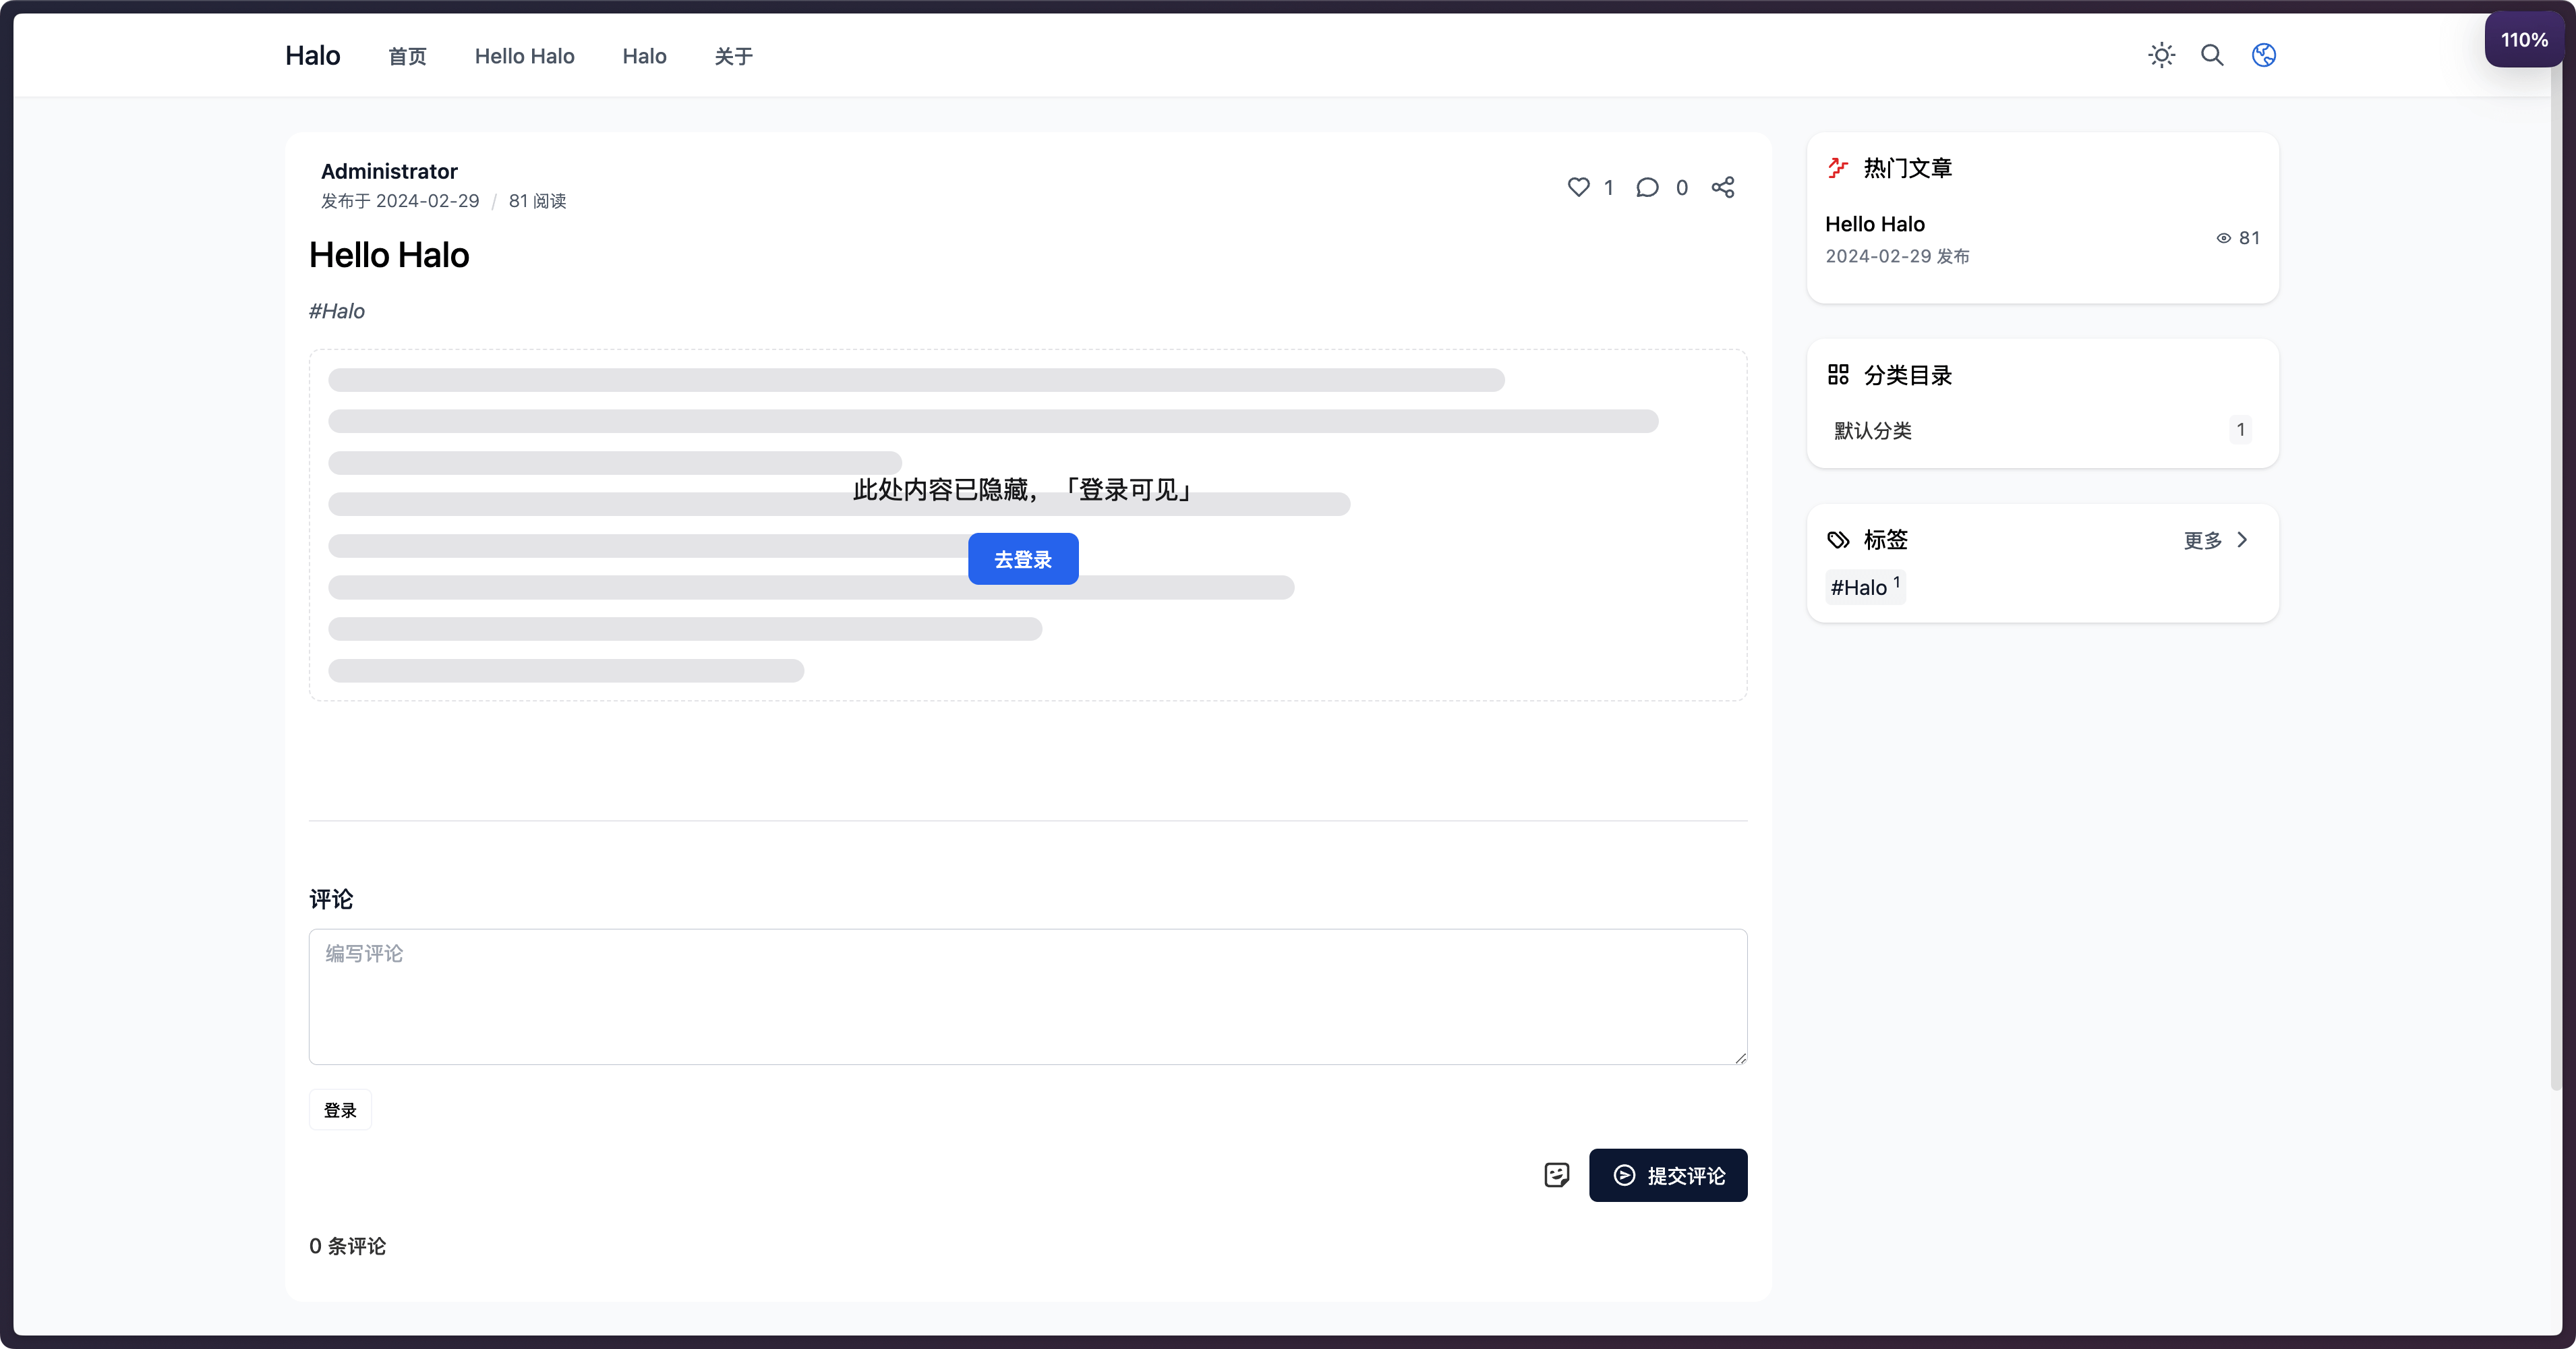Click the 登录 button under comment box
This screenshot has height=1349, width=2576.
[x=340, y=1110]
